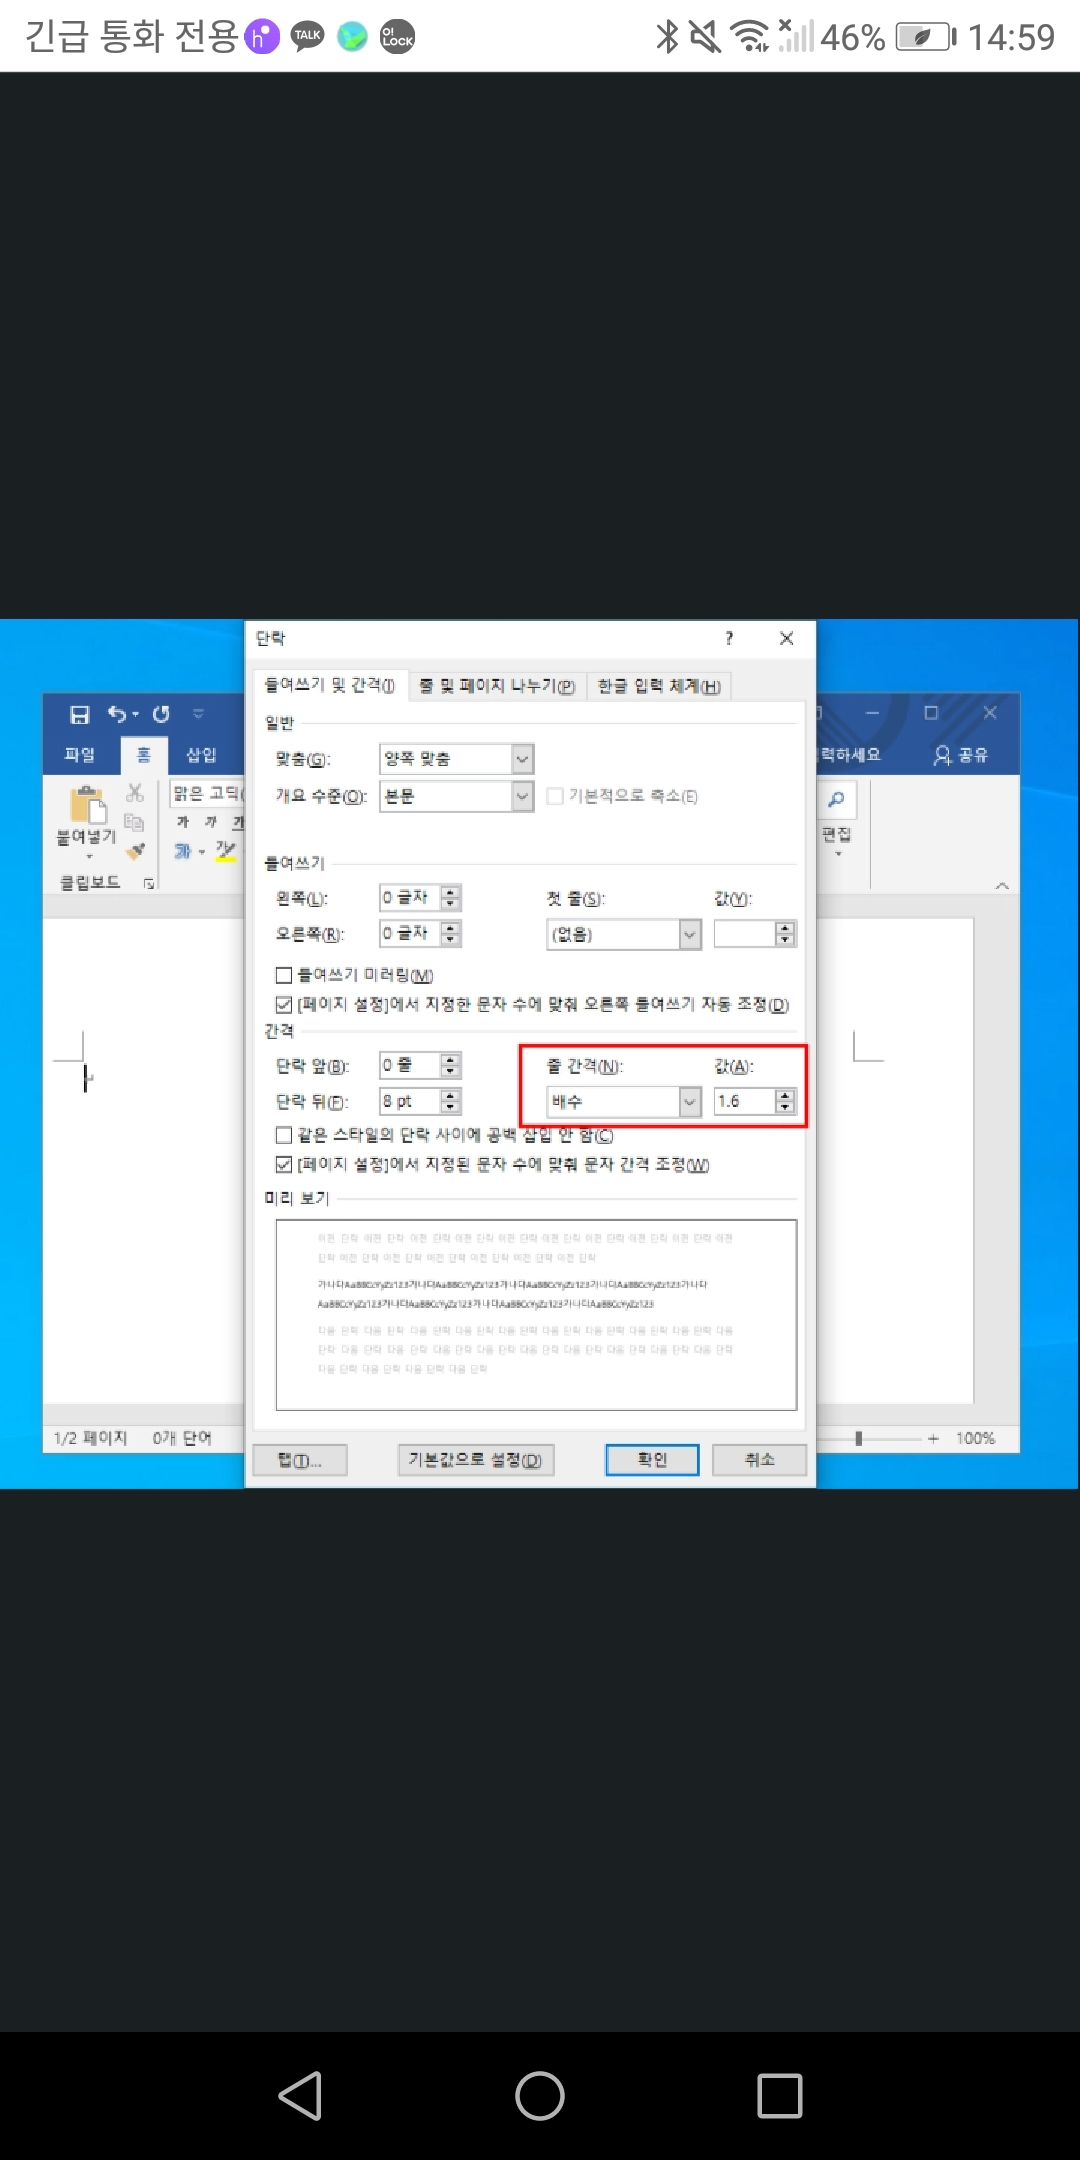This screenshot has height=2160, width=1080.
Task: Click the text effects 가 icon
Action: point(183,851)
